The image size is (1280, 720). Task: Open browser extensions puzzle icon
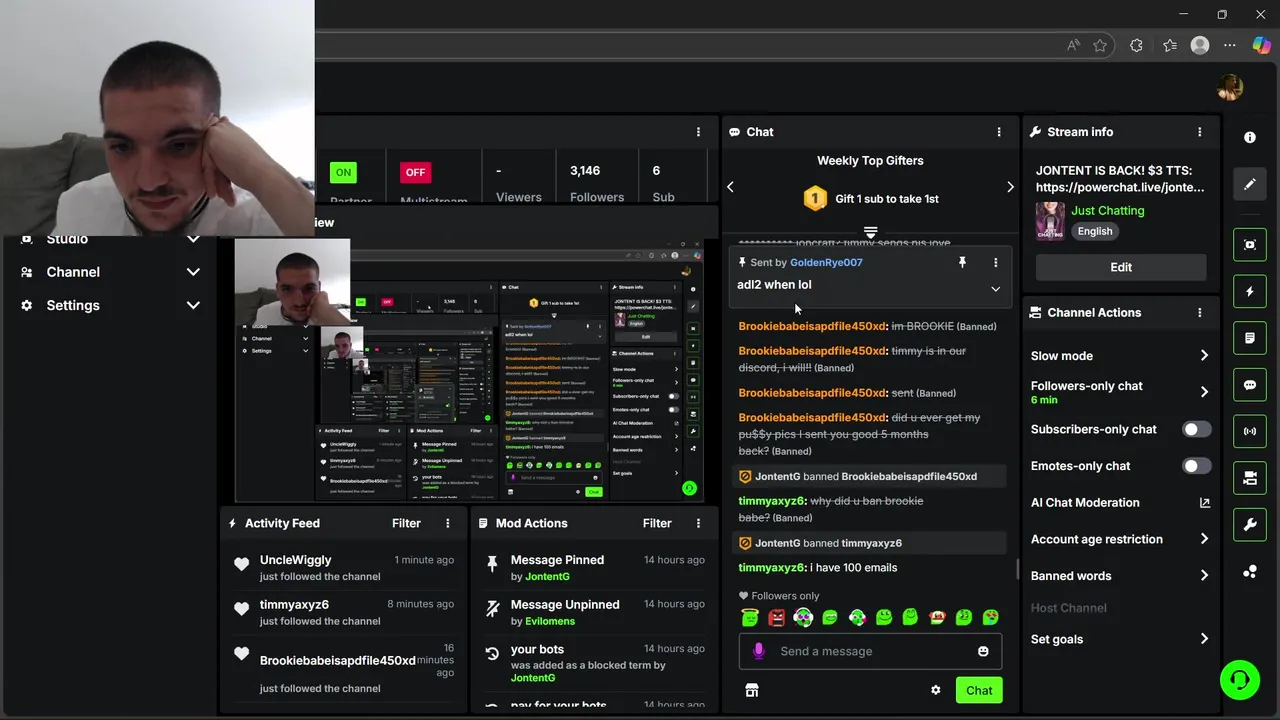tap(1136, 45)
